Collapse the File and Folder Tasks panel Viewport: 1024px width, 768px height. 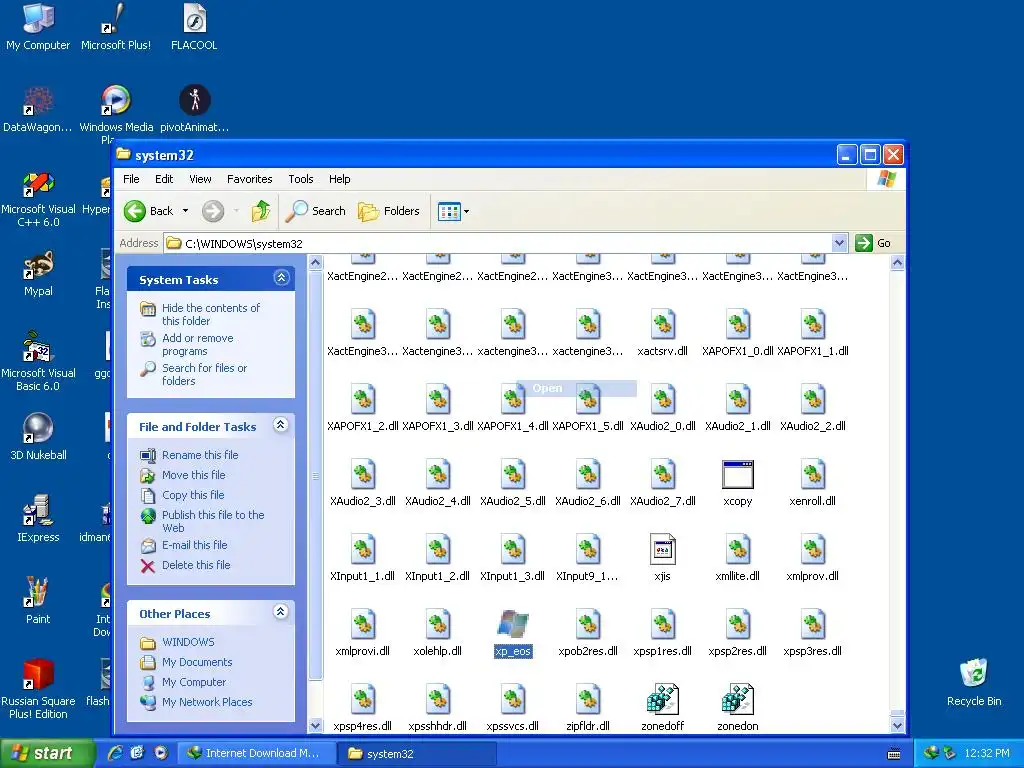(281, 425)
